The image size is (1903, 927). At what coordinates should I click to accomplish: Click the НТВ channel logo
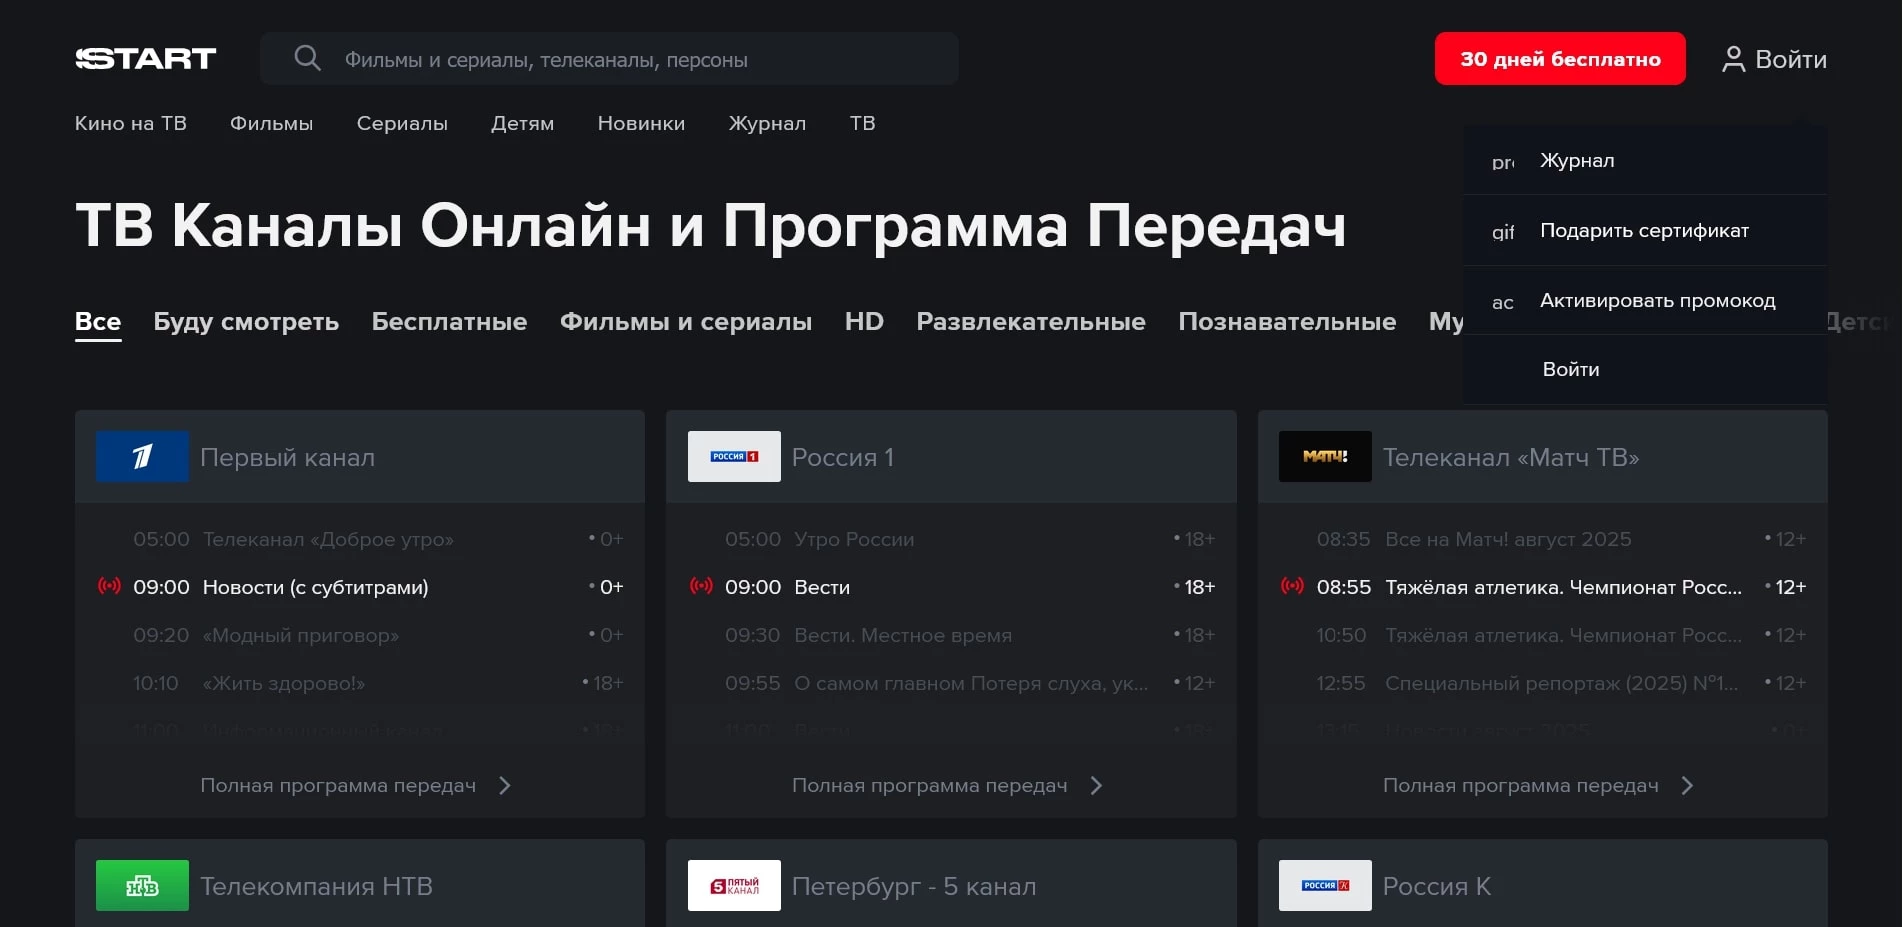pos(140,885)
